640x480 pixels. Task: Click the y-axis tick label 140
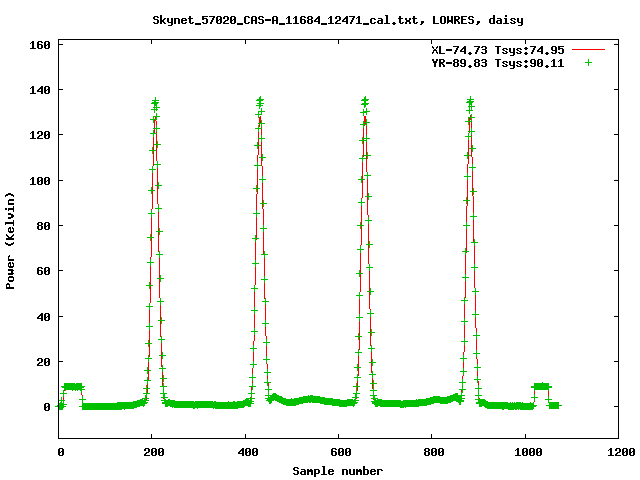click(x=40, y=90)
